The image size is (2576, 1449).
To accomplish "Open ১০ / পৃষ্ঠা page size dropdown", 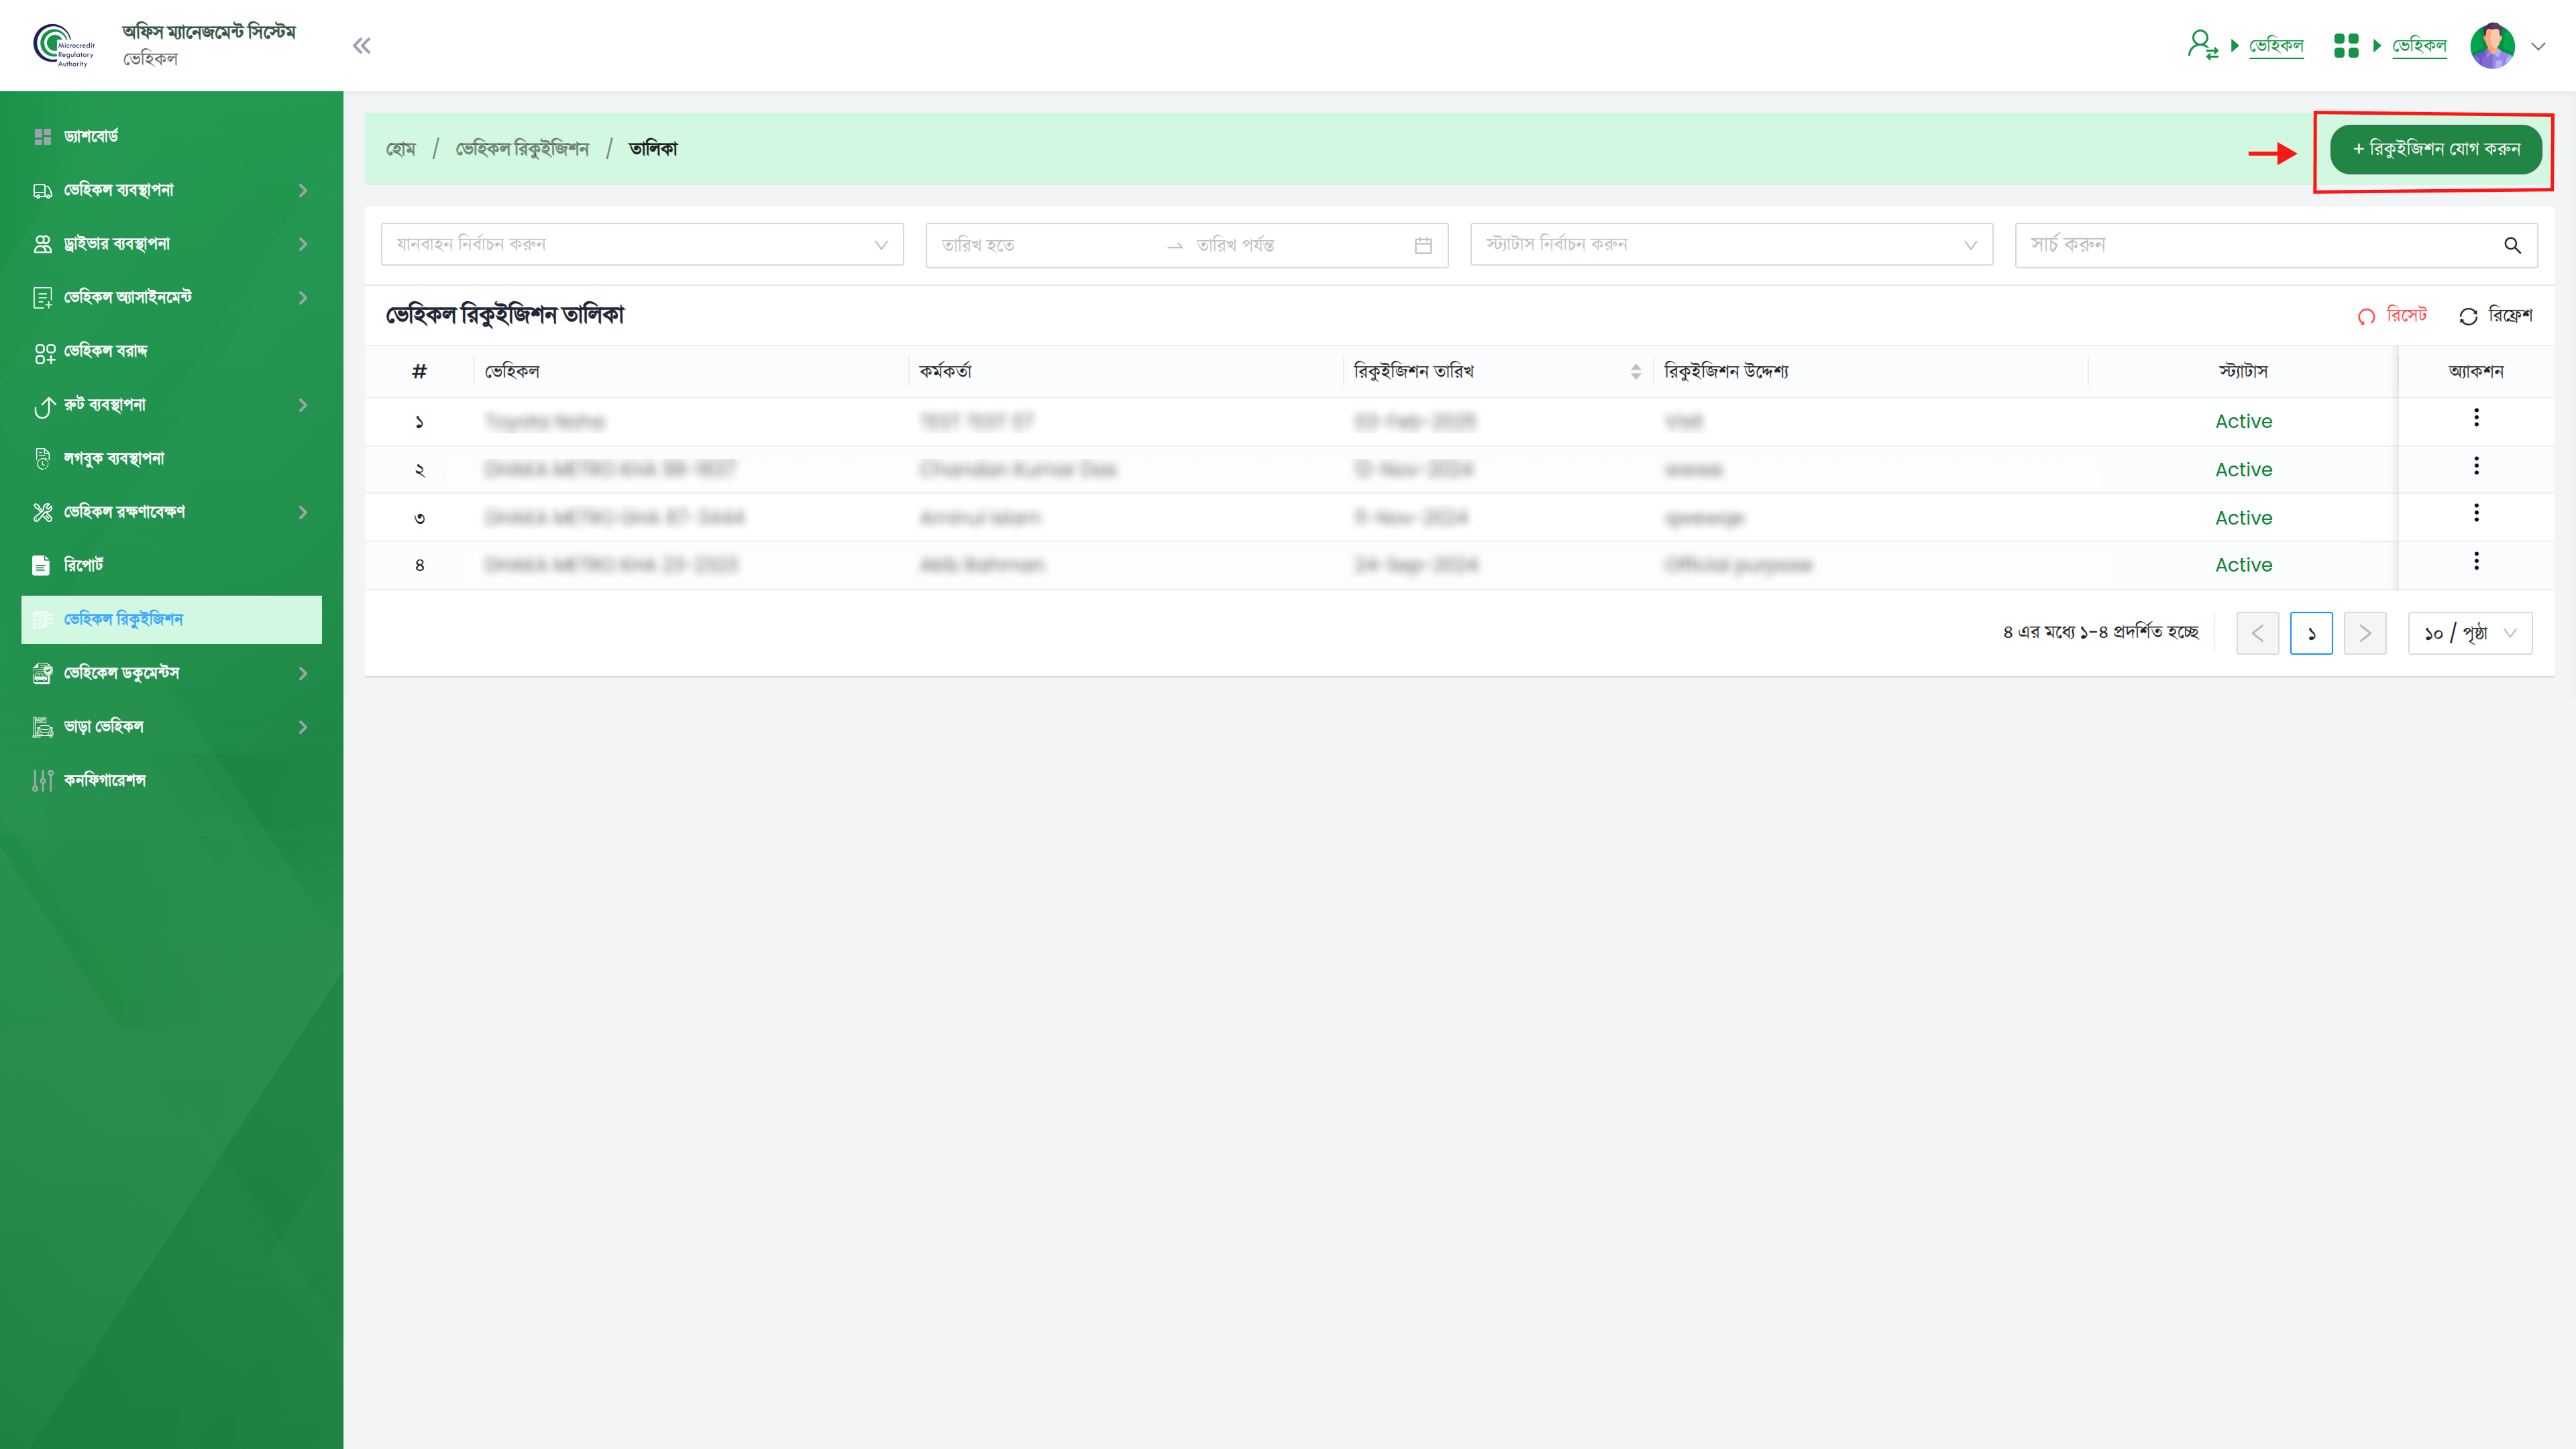I will (x=2470, y=633).
